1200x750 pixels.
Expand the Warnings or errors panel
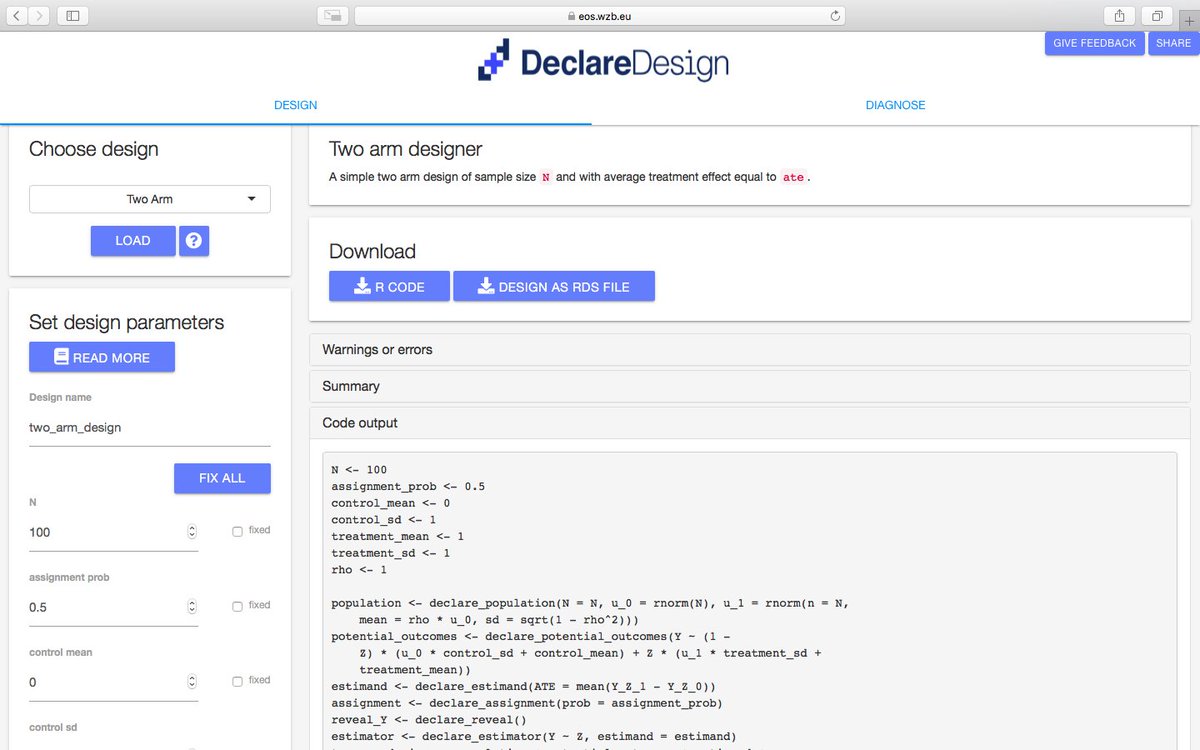pyautogui.click(x=750, y=350)
